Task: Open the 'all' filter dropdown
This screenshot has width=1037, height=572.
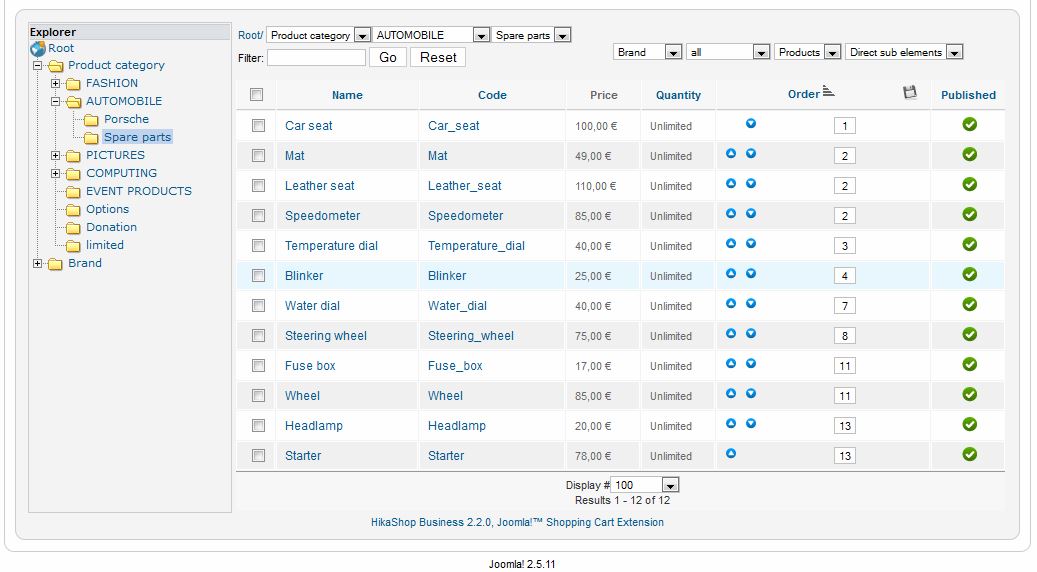Action: tap(728, 52)
